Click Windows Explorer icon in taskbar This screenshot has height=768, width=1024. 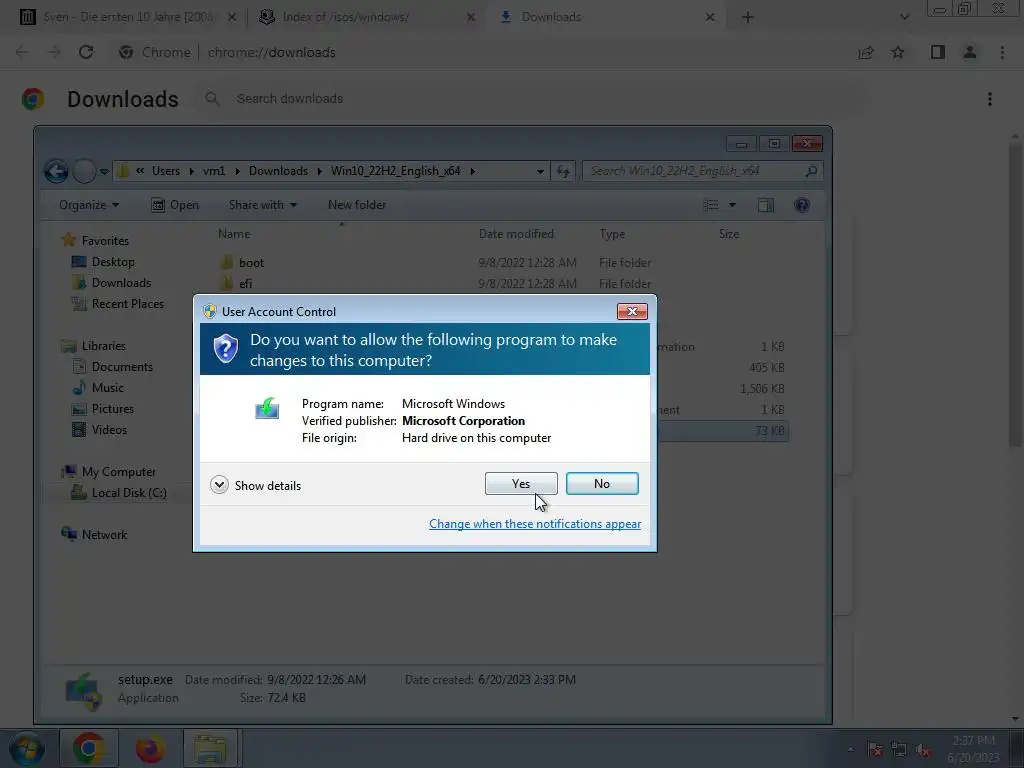[x=212, y=748]
